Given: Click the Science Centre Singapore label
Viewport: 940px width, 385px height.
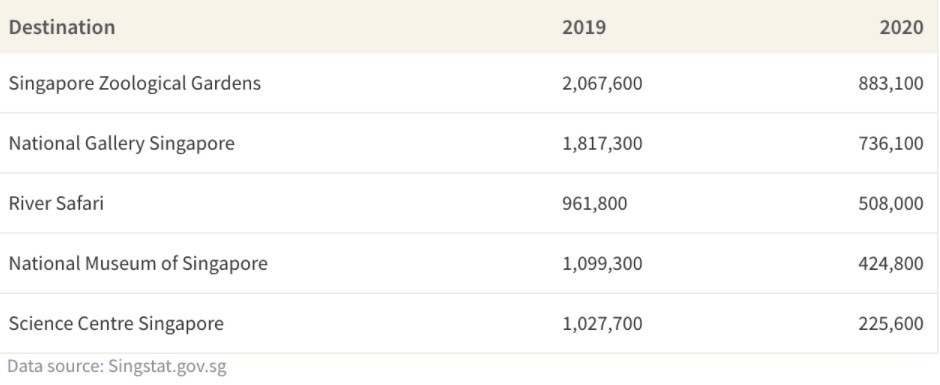Looking at the screenshot, I should [116, 323].
